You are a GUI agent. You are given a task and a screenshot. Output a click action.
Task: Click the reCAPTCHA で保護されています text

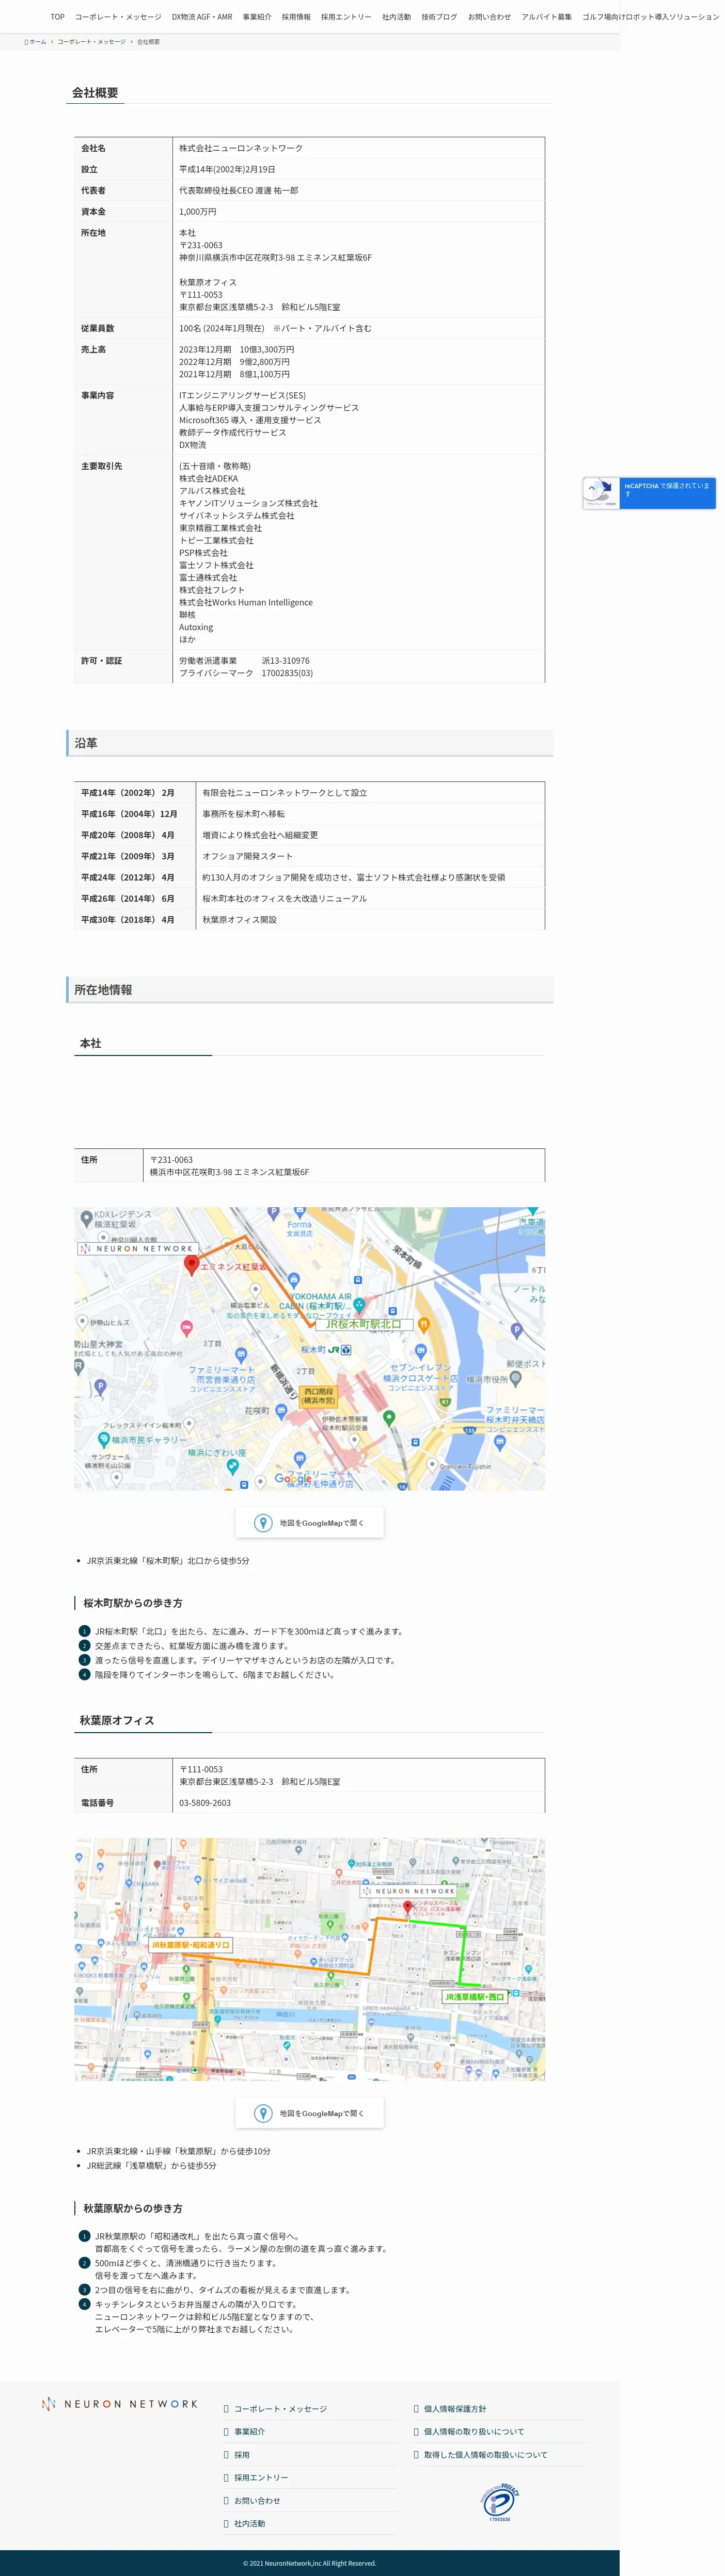point(666,489)
